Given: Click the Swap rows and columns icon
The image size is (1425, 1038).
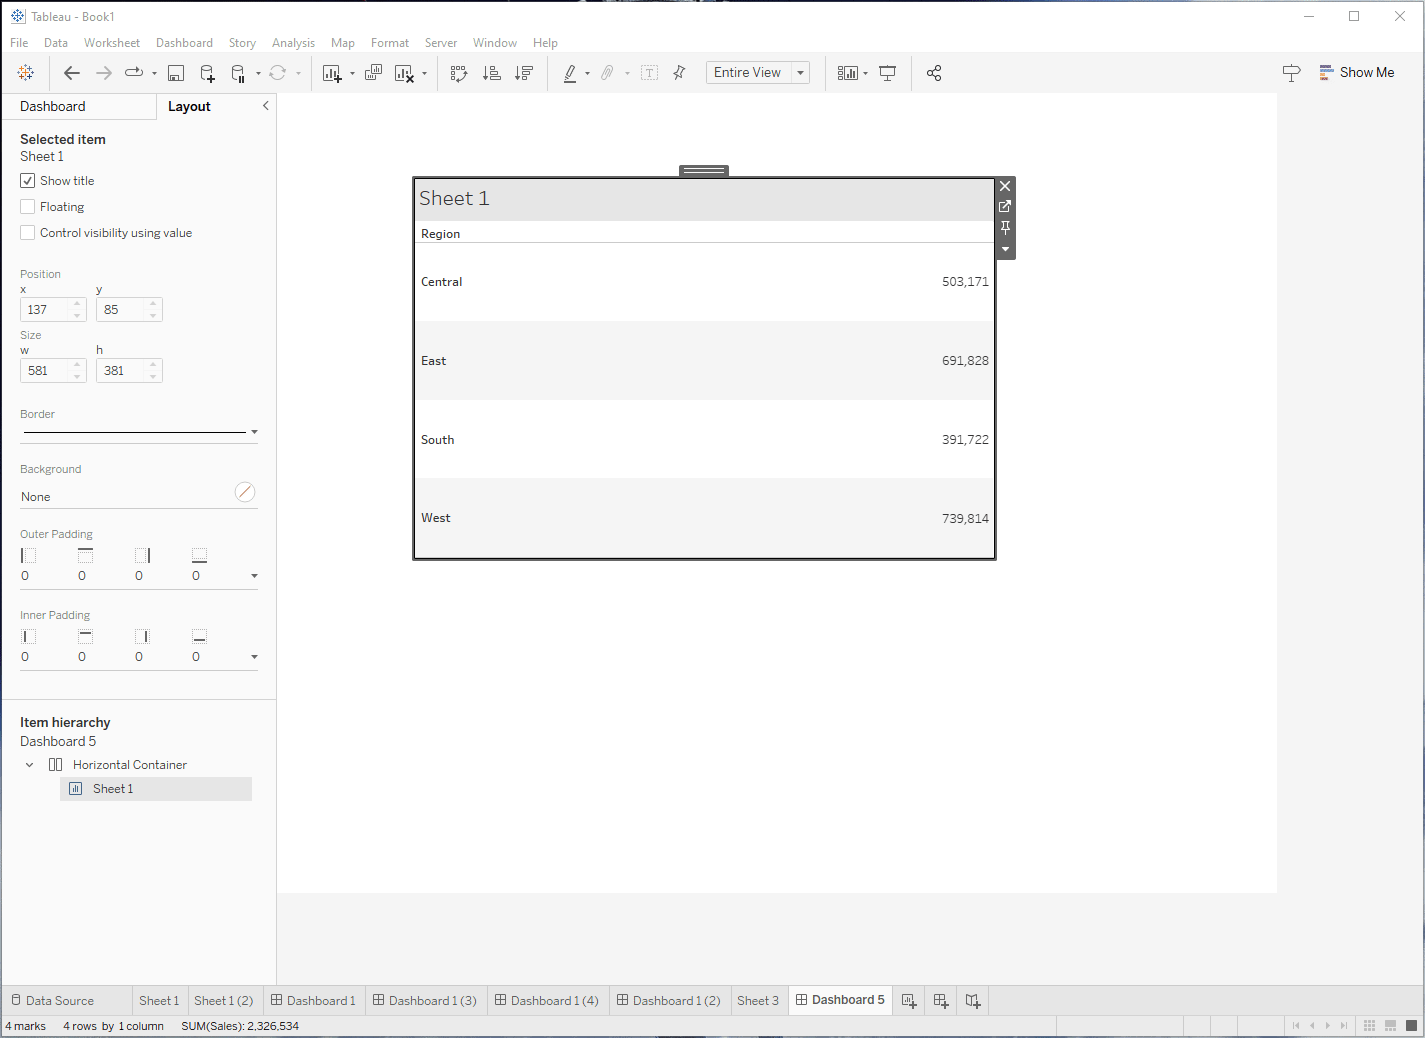Looking at the screenshot, I should (x=459, y=73).
